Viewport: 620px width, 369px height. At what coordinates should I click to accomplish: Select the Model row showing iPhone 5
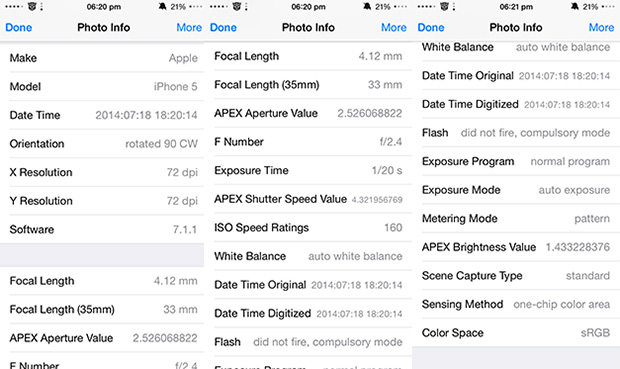102,86
